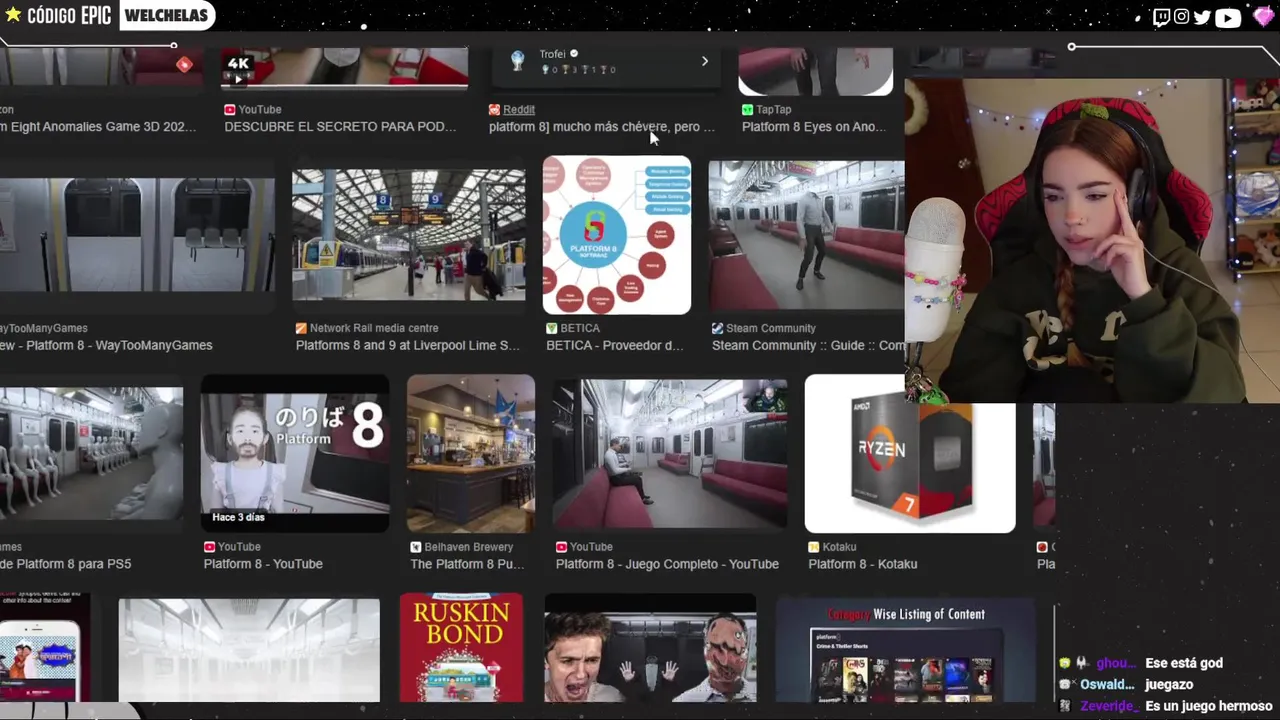Click chat user 'Oswald...' name
The width and height of the screenshot is (1280, 720).
[x=1107, y=685]
